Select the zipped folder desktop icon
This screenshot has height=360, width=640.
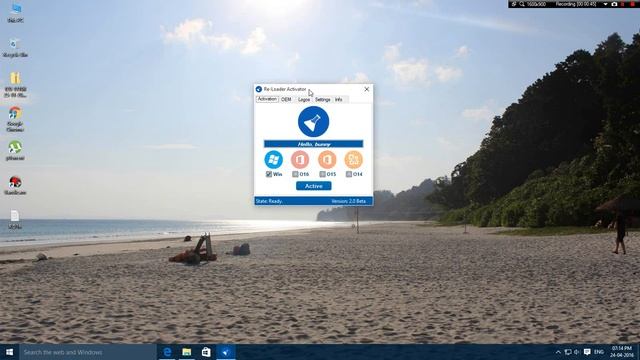click(x=16, y=85)
